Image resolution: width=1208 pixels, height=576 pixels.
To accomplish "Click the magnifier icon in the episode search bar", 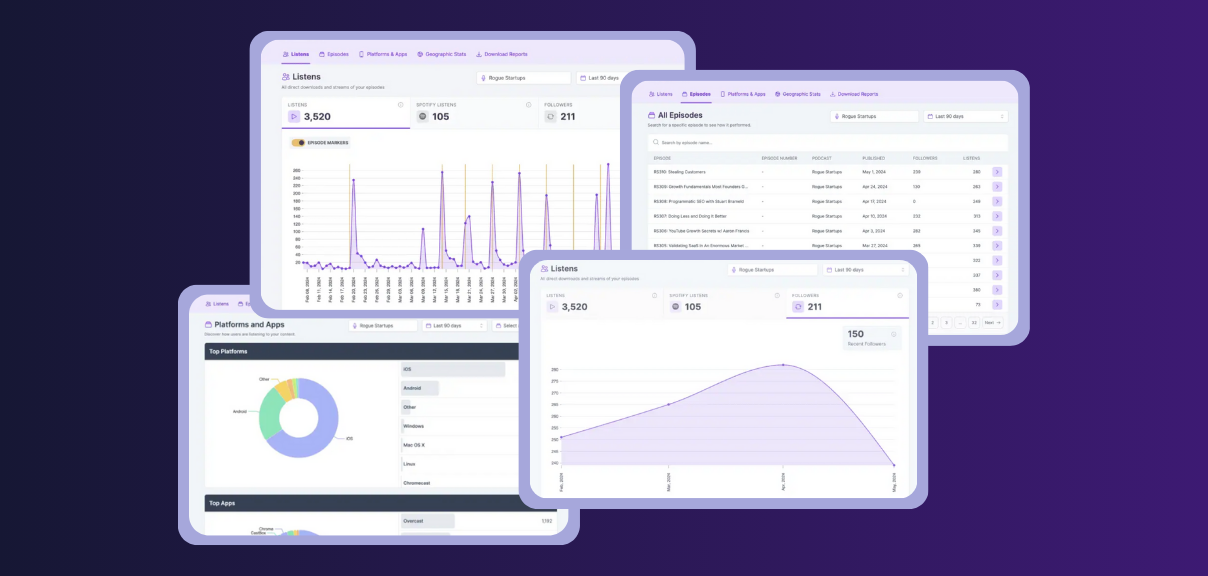I will click(655, 142).
